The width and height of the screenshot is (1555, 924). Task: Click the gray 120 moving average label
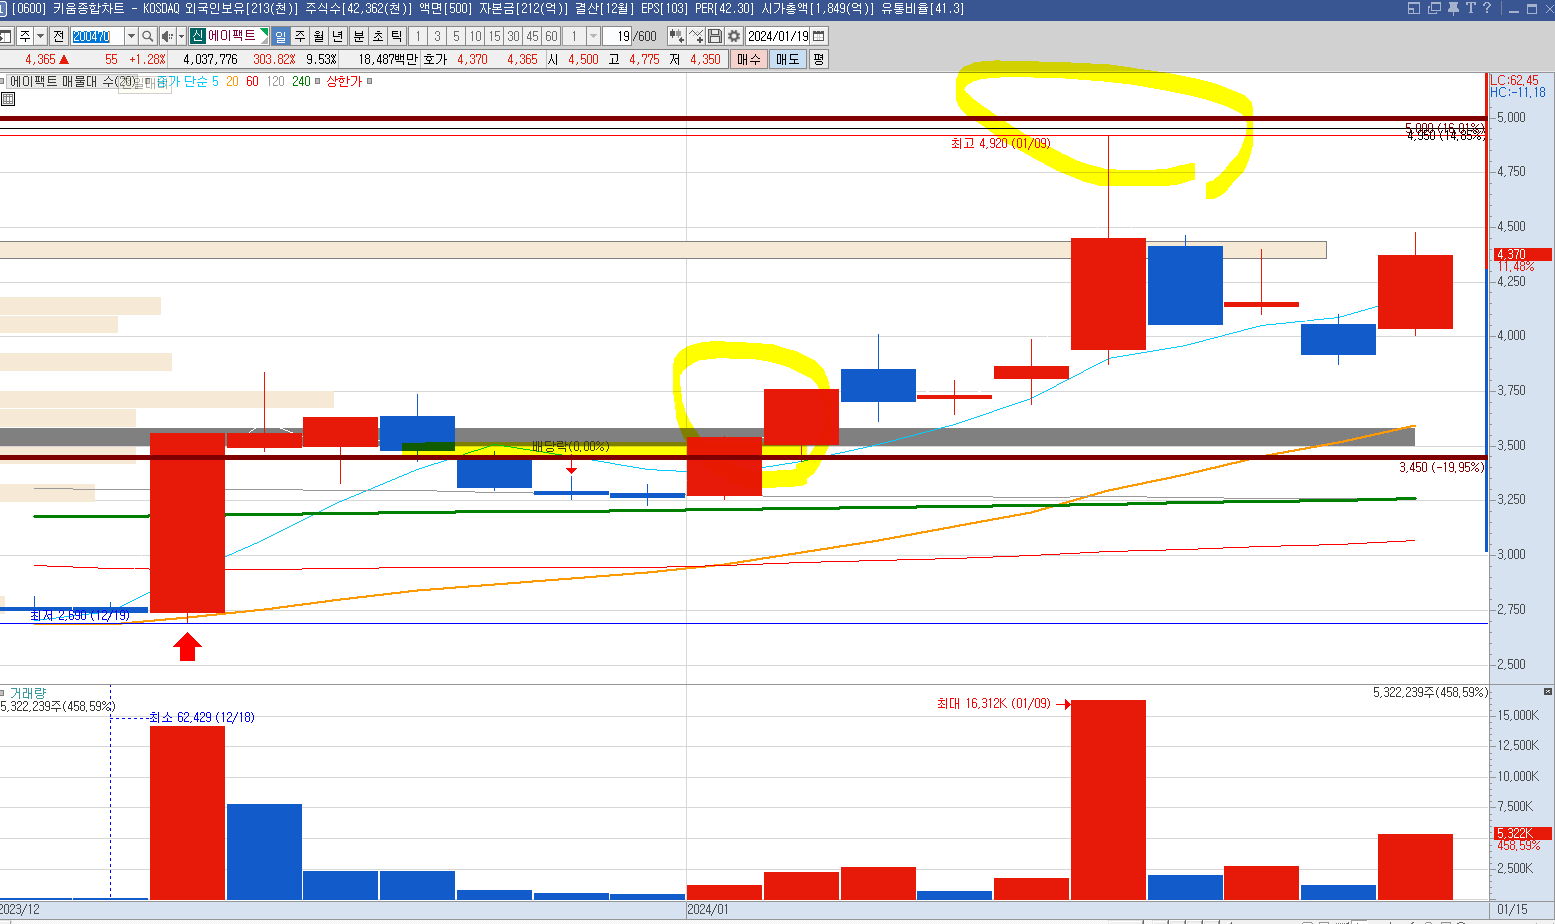[275, 81]
